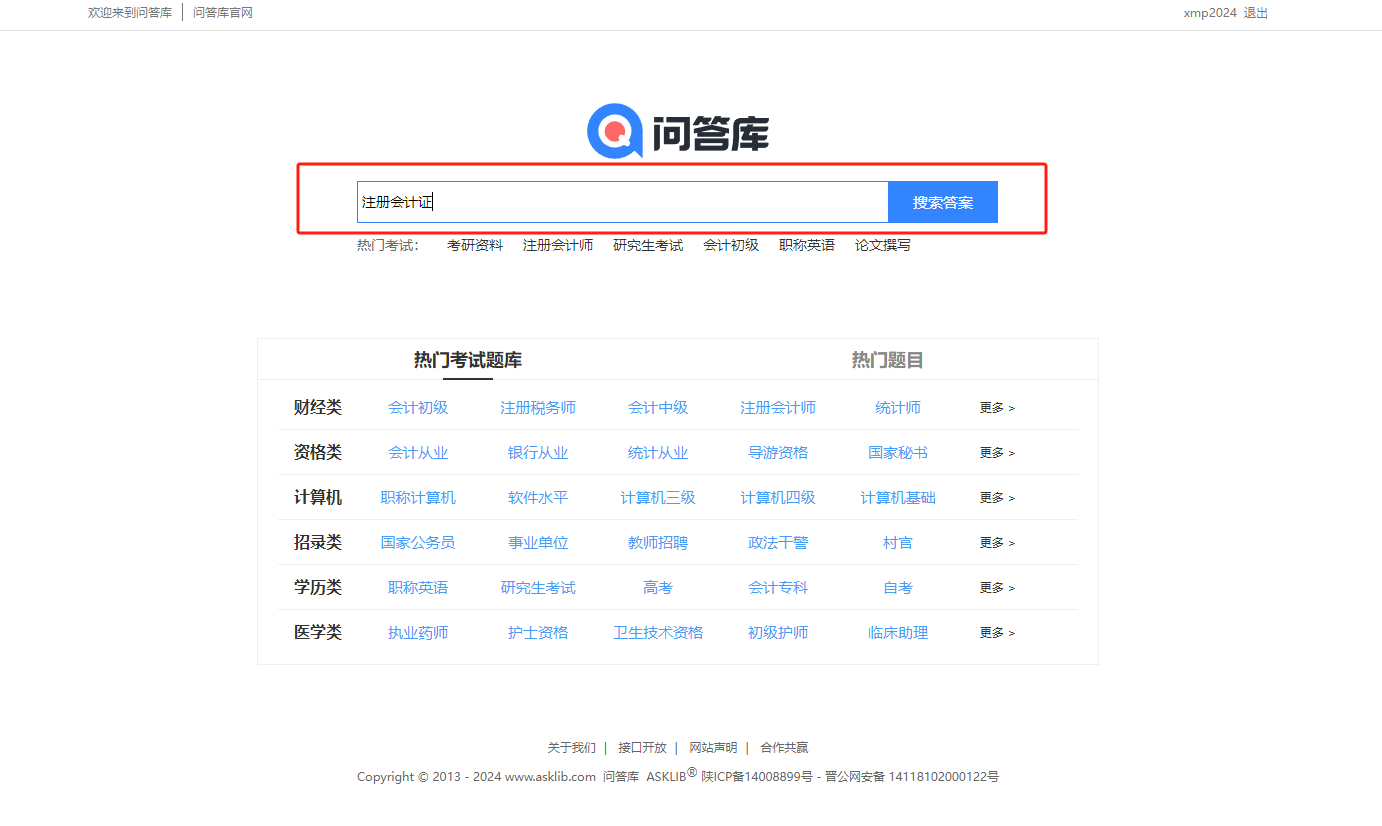Click the 搜索答案 button
Screen dimensions: 1382x826
(943, 202)
